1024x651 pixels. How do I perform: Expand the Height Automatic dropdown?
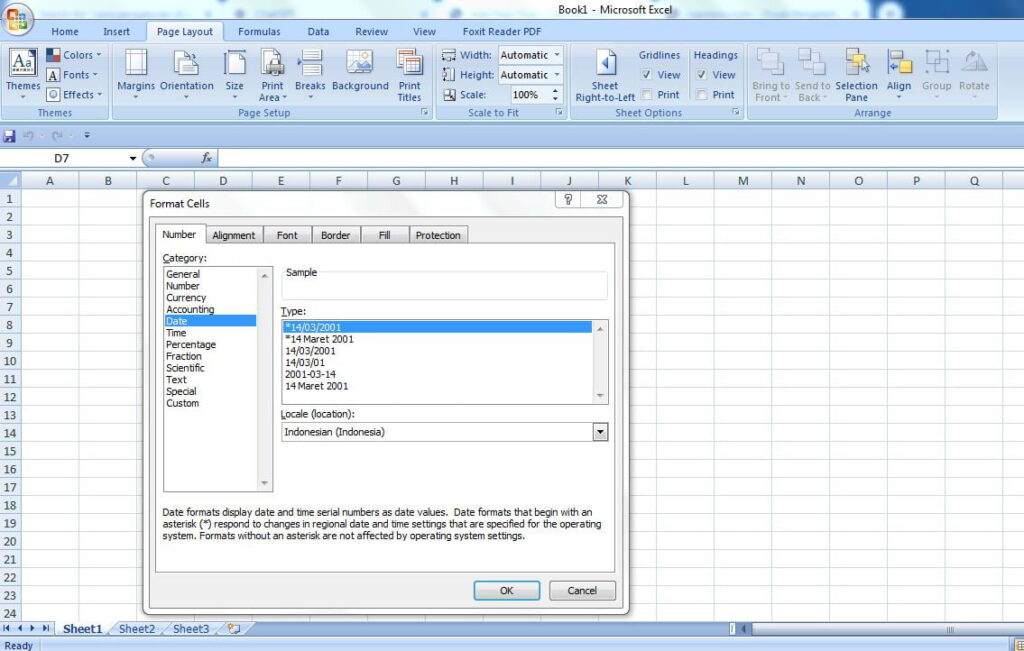[557, 74]
